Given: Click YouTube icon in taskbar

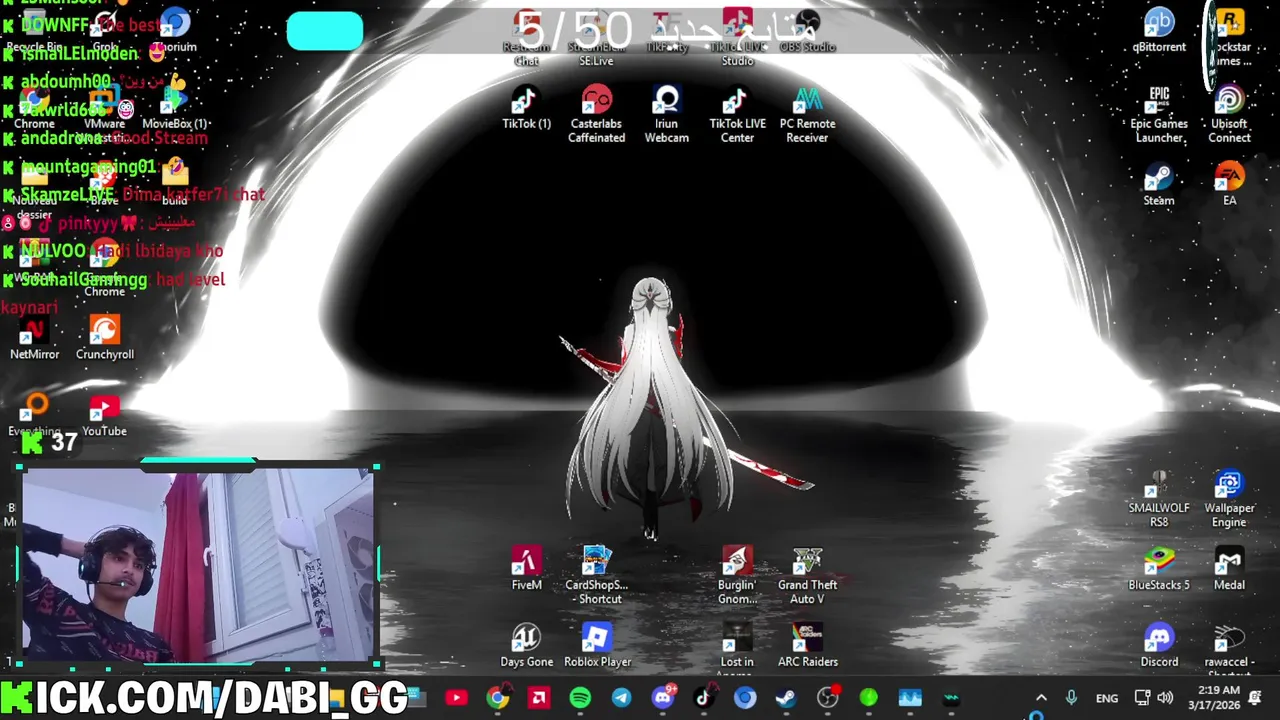Looking at the screenshot, I should pos(456,698).
